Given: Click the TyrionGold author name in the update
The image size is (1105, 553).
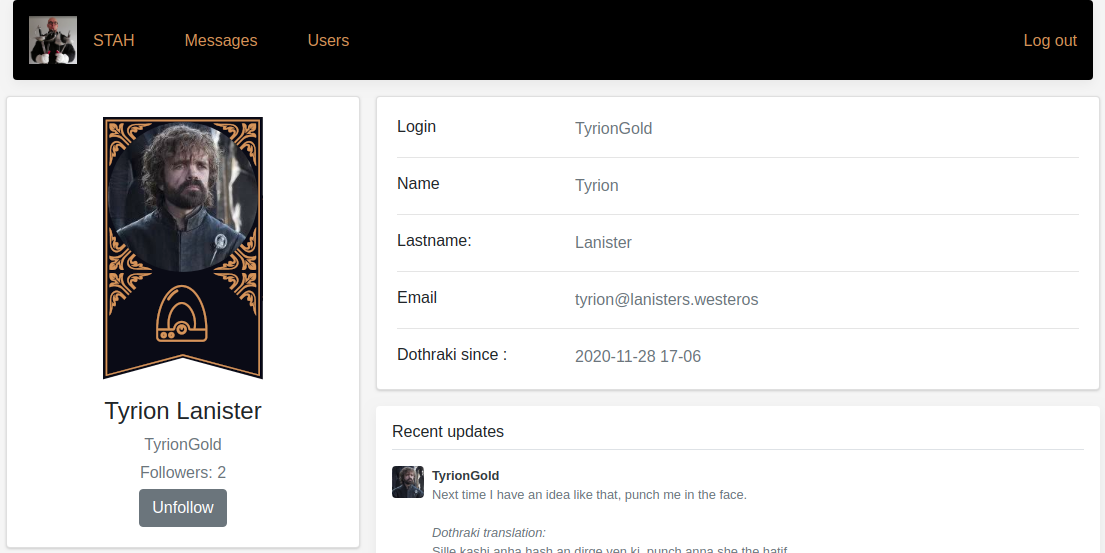Looking at the screenshot, I should click(465, 476).
